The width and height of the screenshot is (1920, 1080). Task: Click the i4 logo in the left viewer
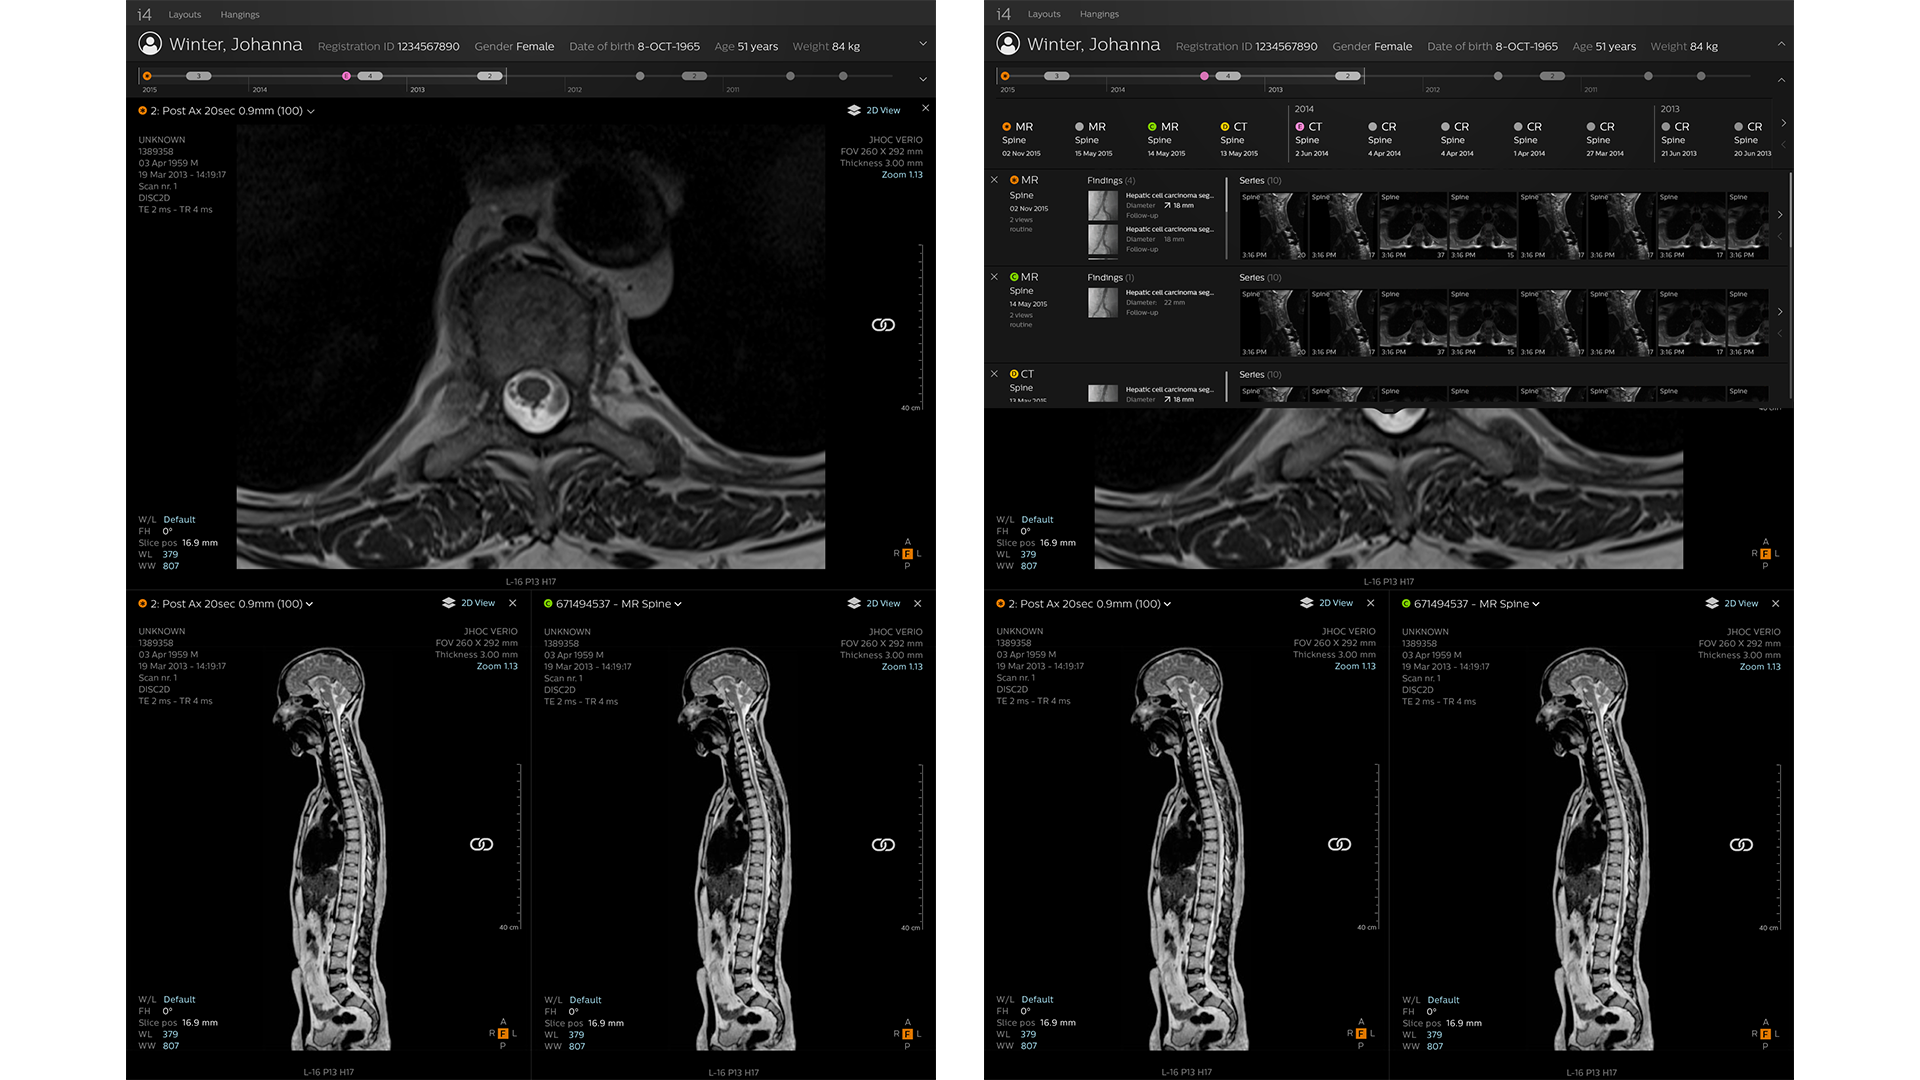[x=144, y=14]
